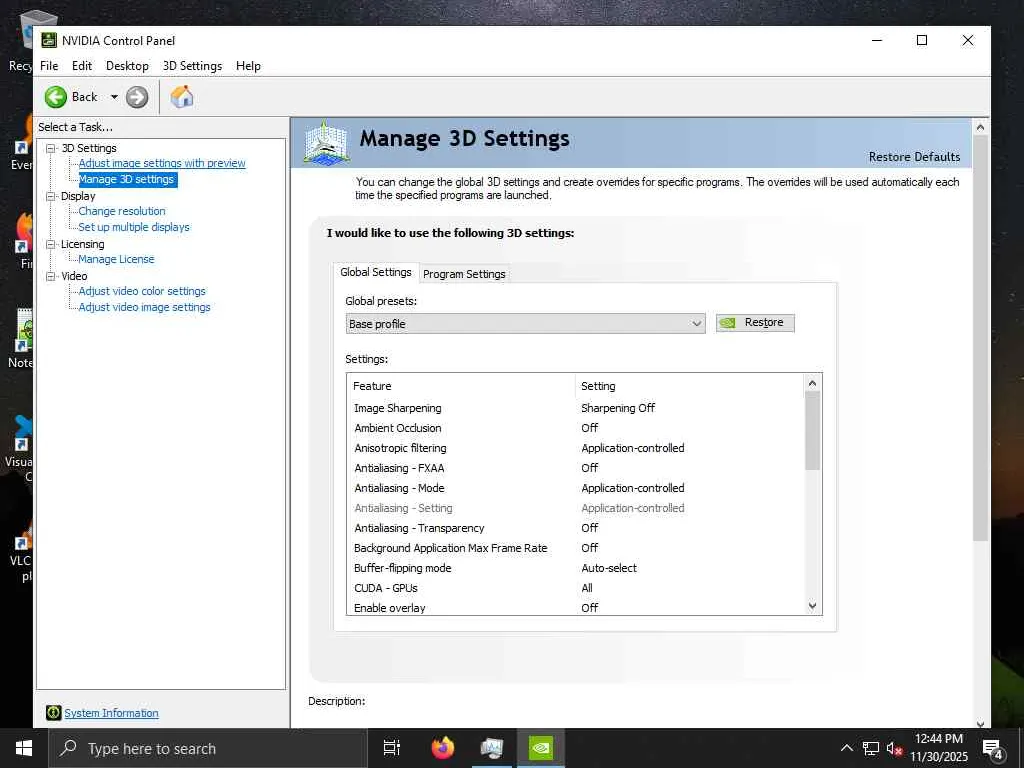Open the Windows Start menu
This screenshot has height=768, width=1024.
[24, 748]
